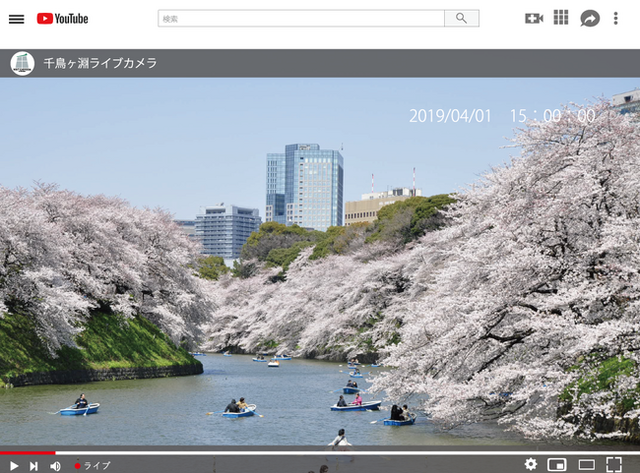Toggle theater mode

[x=586, y=464]
